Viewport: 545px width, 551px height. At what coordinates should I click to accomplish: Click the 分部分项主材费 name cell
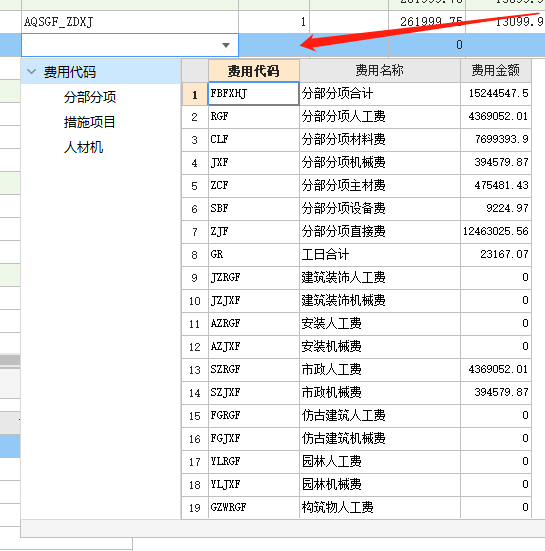379,186
